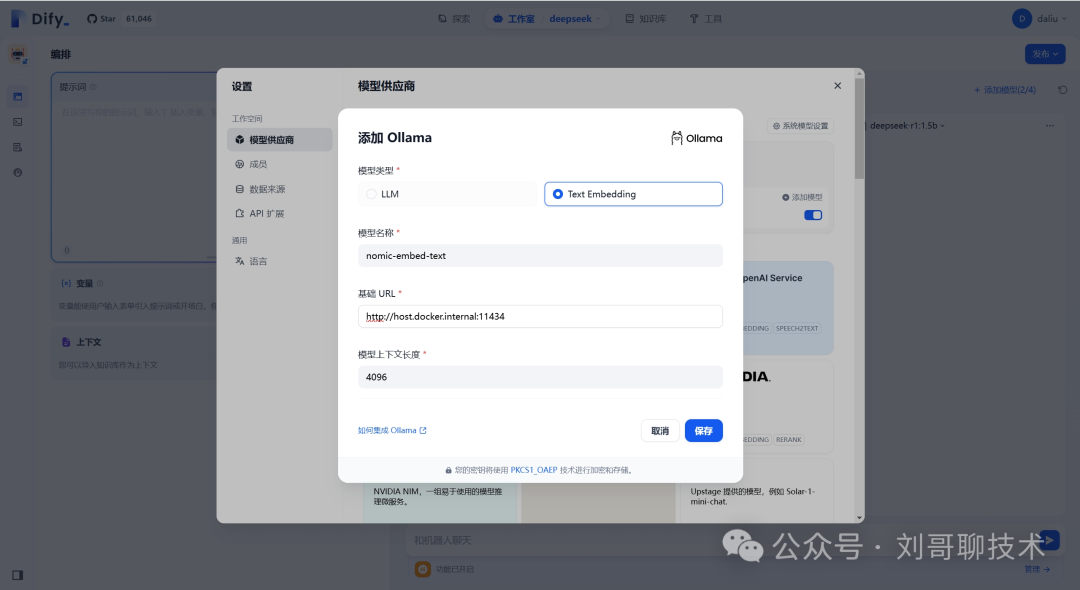This screenshot has width=1080, height=590.
Task: Focus the base URL input field
Action: 540,317
